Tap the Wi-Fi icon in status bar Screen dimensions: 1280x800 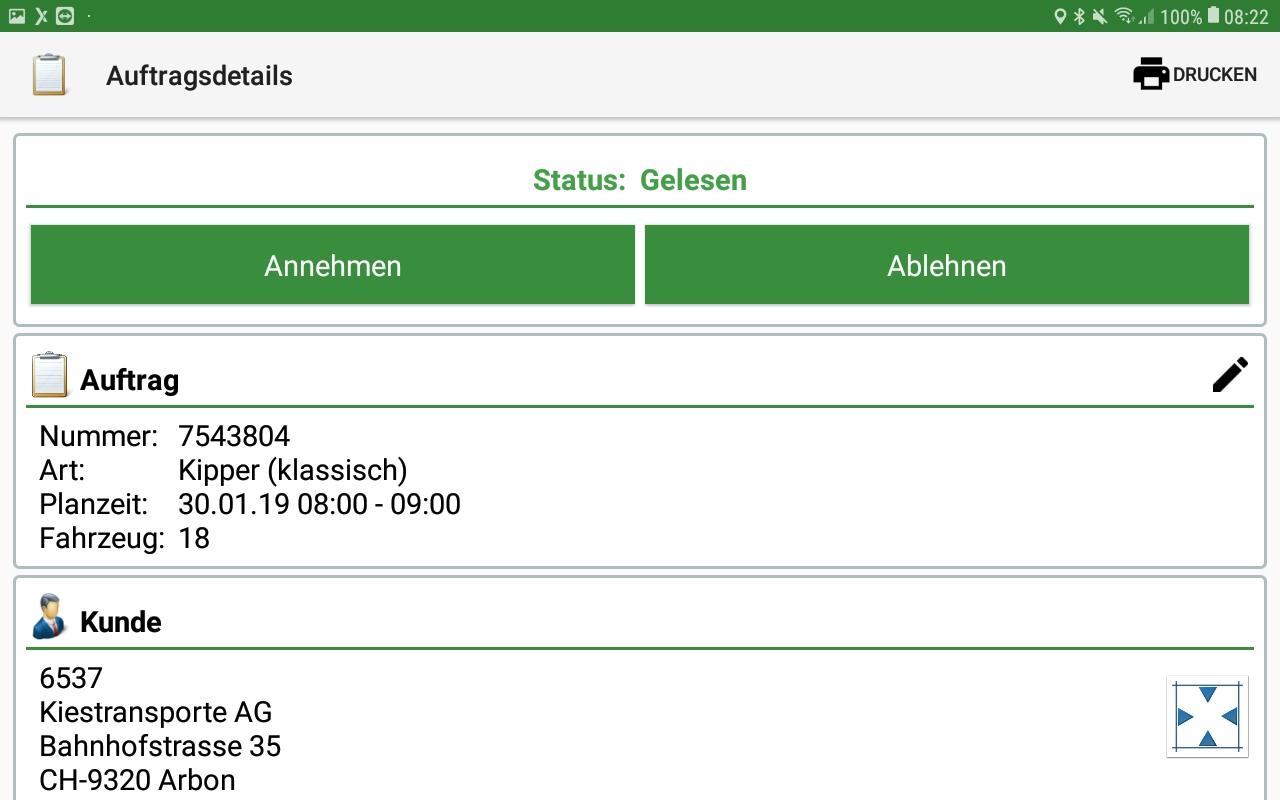1123,16
